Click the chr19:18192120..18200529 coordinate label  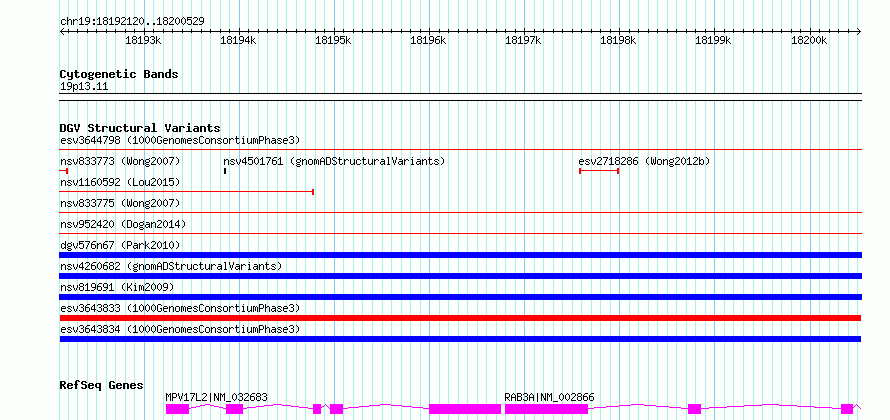pyautogui.click(x=132, y=22)
